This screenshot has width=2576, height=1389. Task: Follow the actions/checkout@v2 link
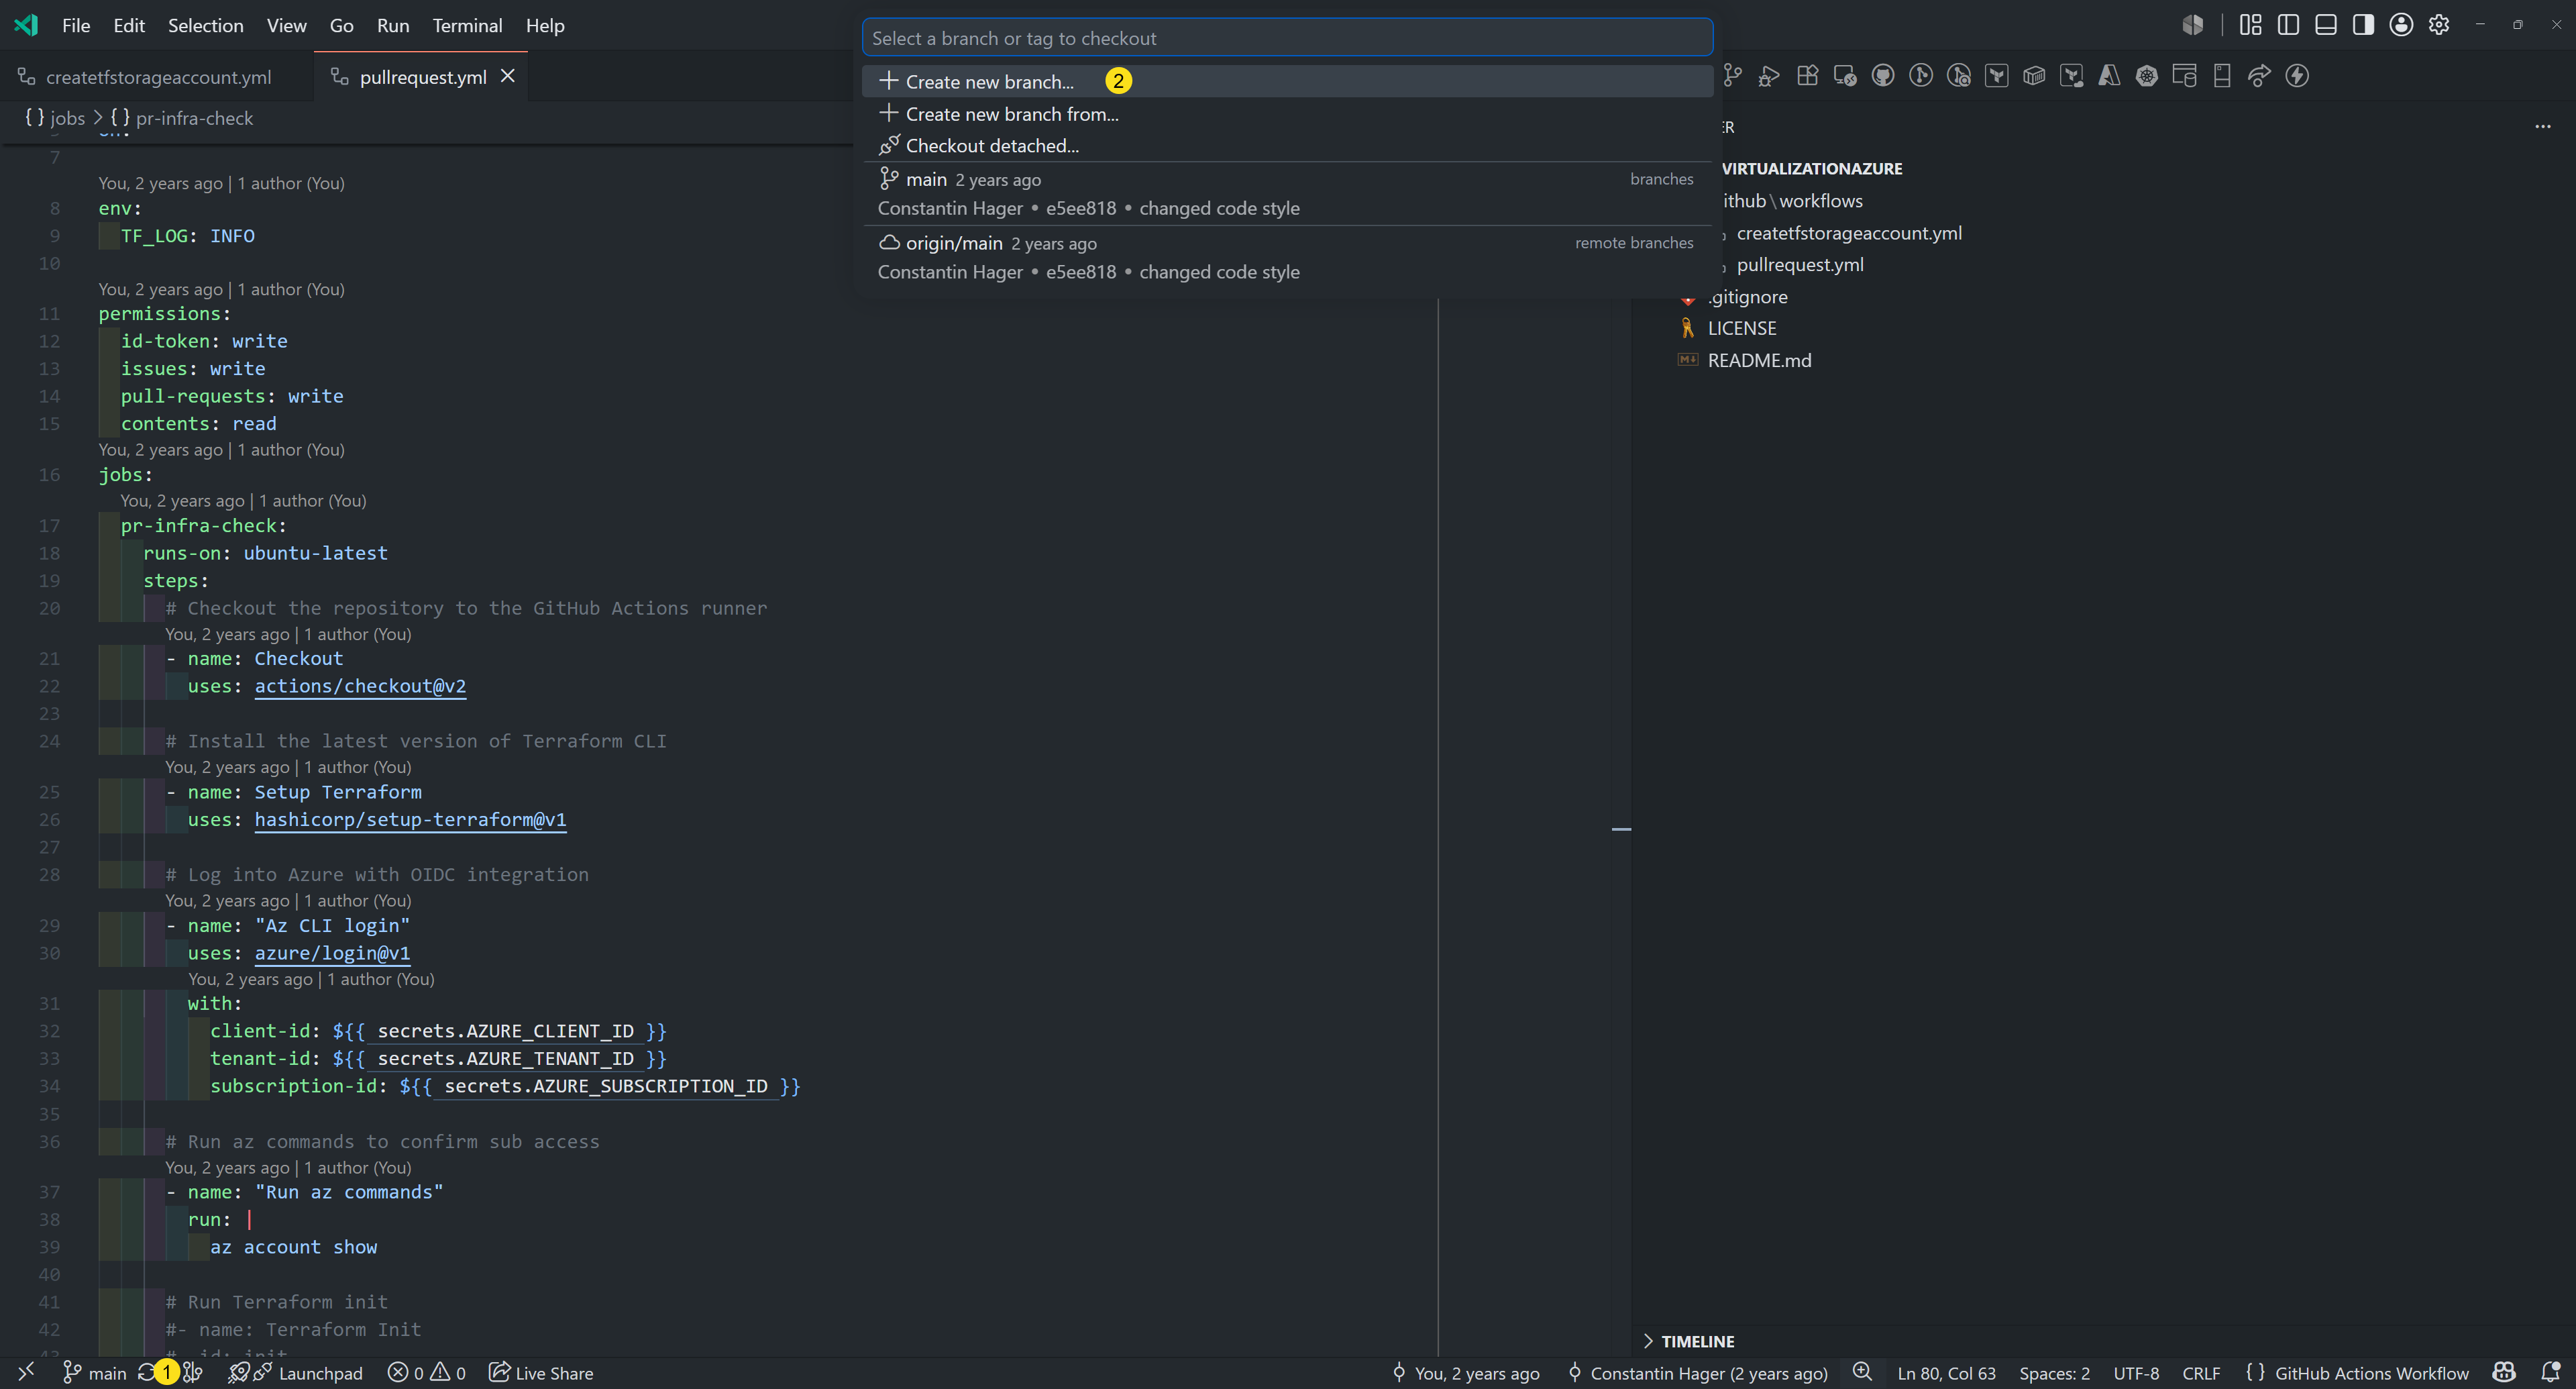pos(360,686)
